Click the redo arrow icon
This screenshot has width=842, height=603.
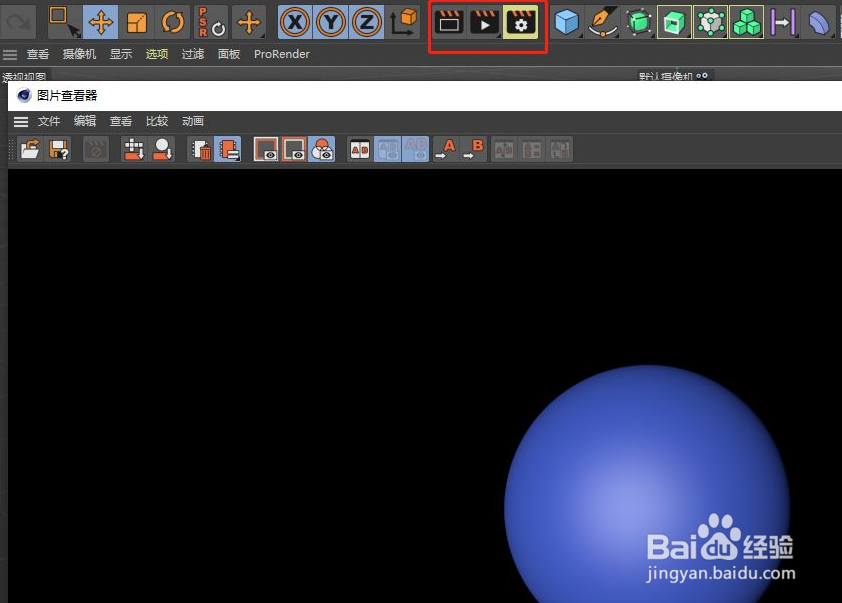click(18, 22)
